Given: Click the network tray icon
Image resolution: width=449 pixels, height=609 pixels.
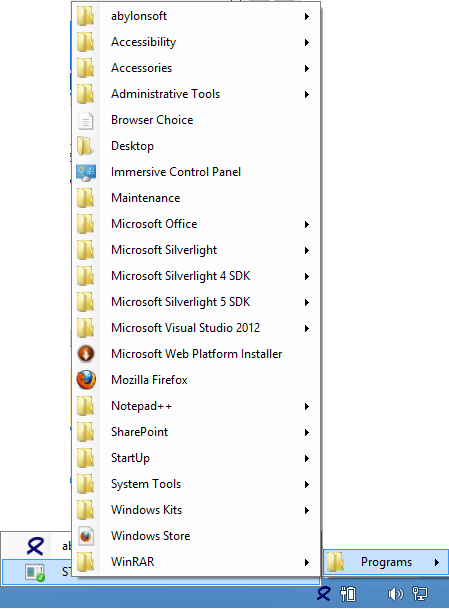Looking at the screenshot, I should click(420, 594).
